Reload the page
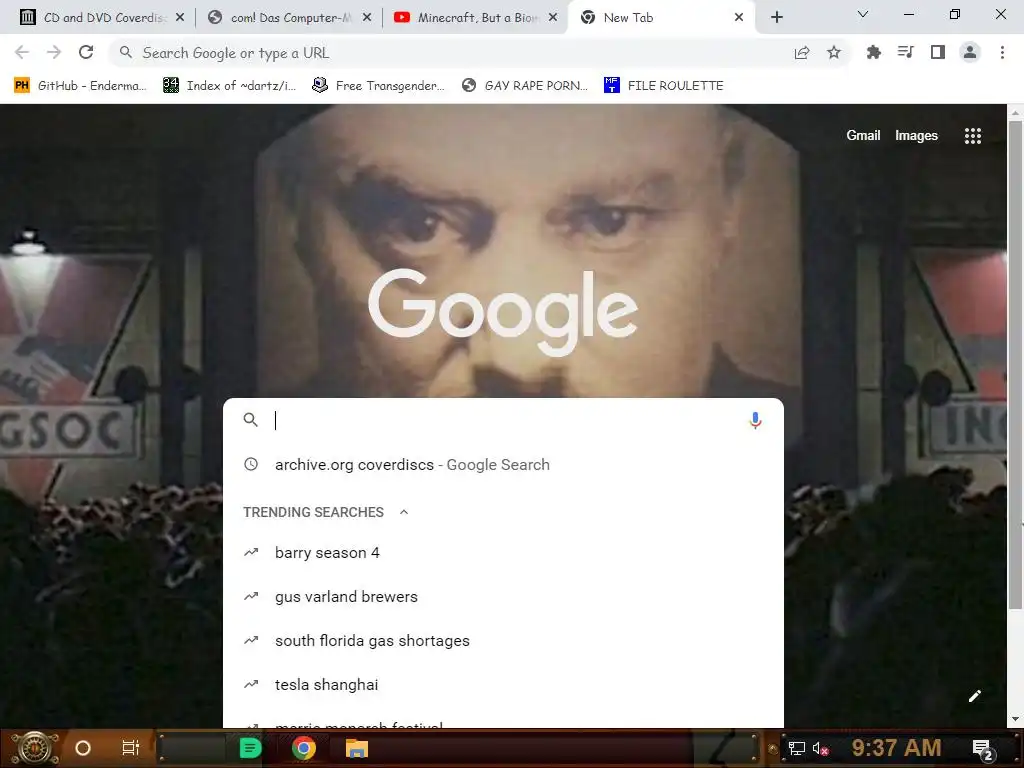Screen dimensions: 1024x768 (86, 53)
